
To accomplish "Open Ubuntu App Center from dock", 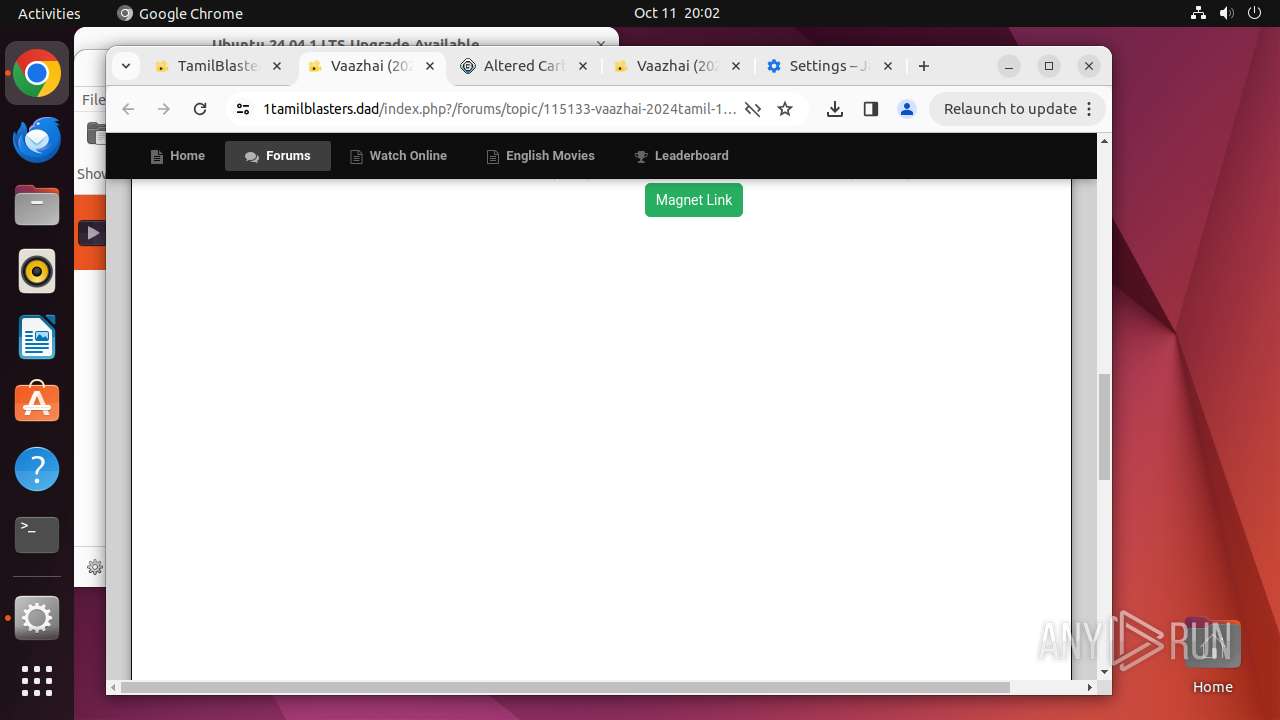I will click(37, 403).
